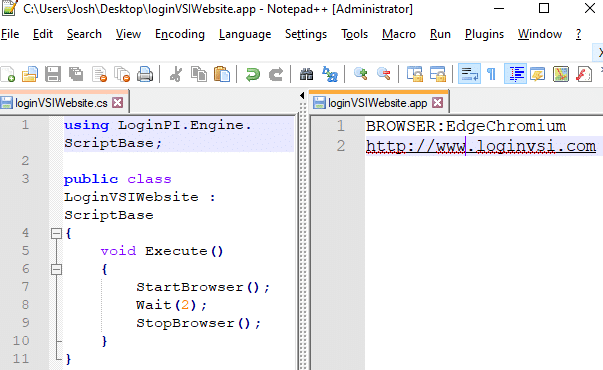Zoom in with magnifier plus icon
This screenshot has height=370, width=603.
click(x=361, y=74)
